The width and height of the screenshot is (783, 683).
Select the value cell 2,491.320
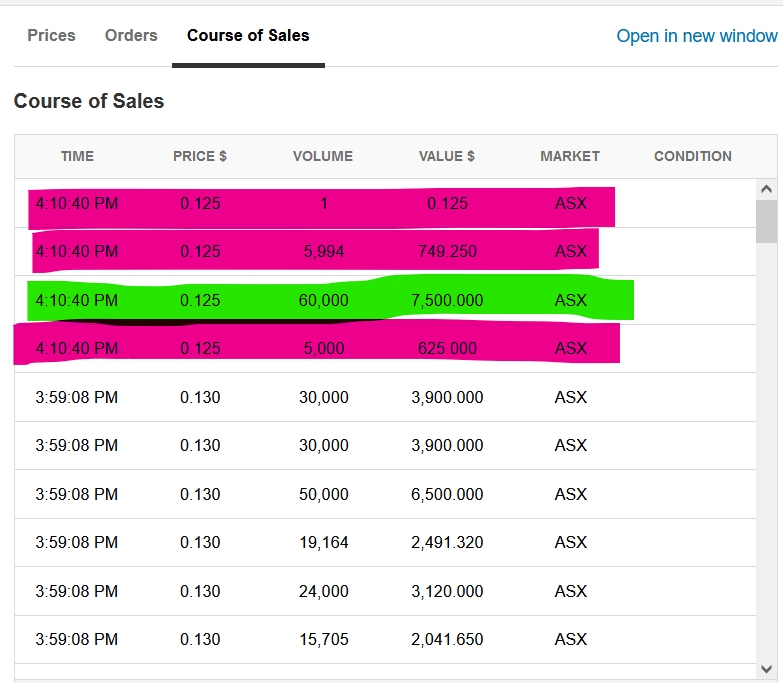tap(447, 542)
